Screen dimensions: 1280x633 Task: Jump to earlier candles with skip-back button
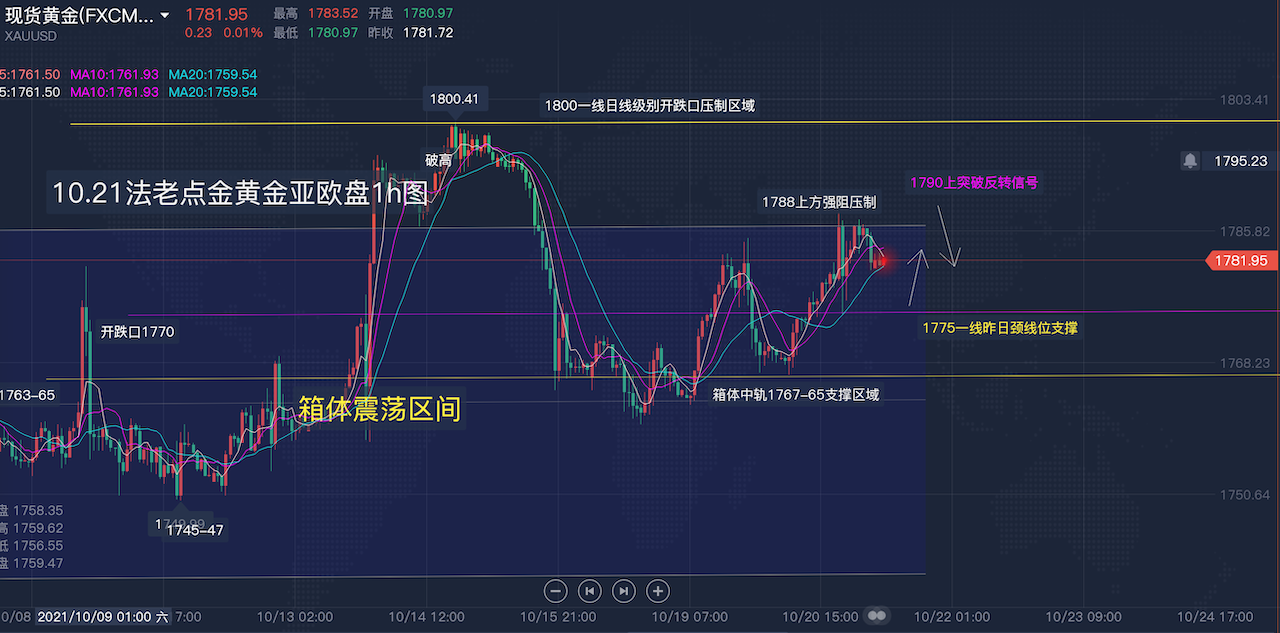(590, 591)
